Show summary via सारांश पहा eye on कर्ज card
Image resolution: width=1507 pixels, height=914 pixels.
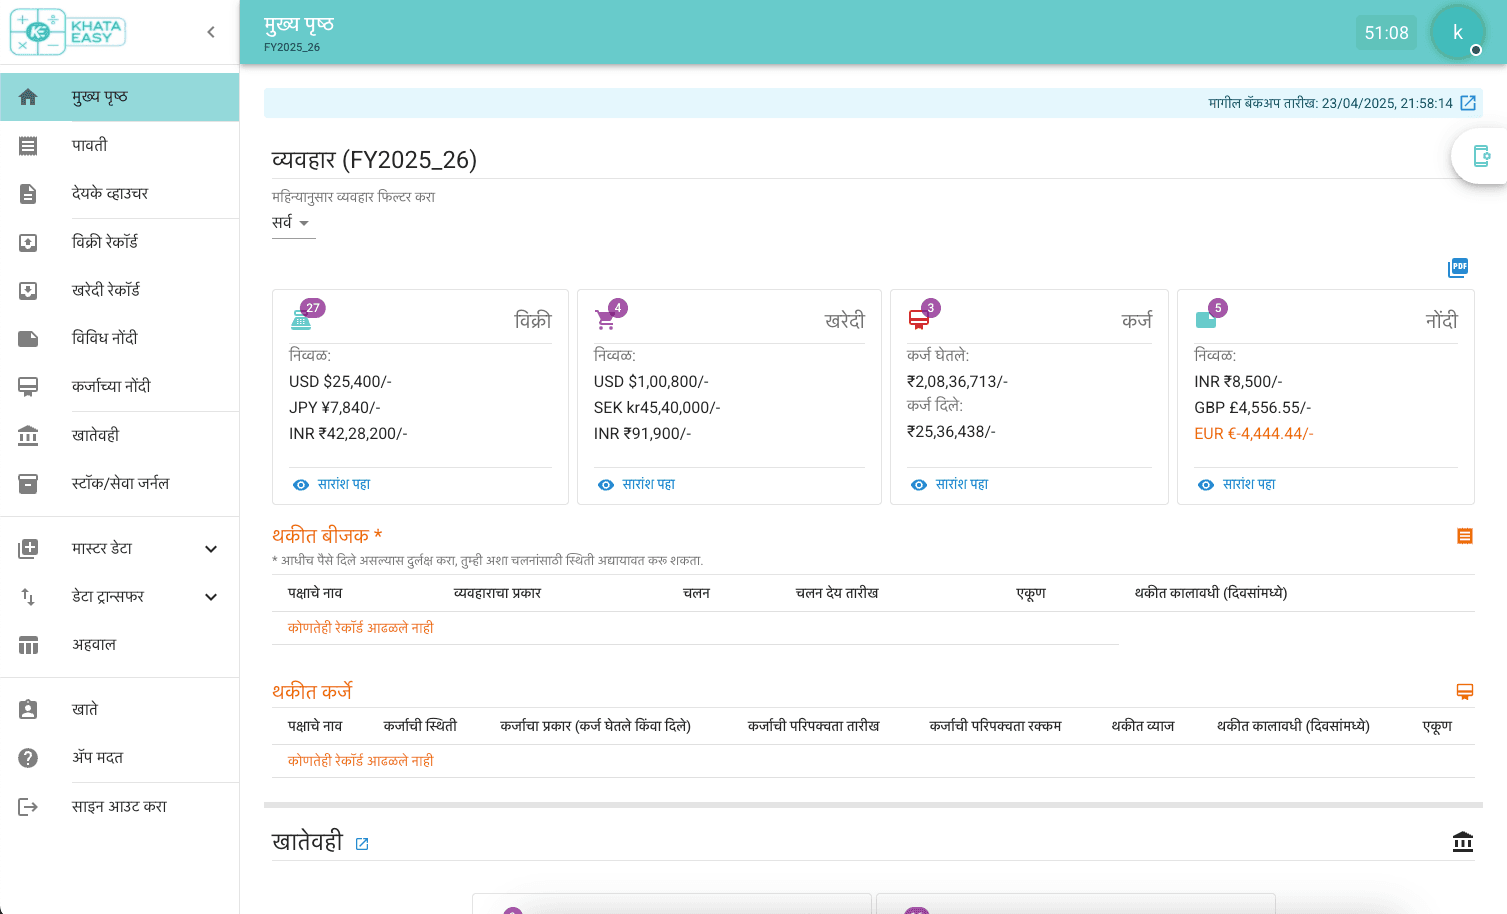tap(952, 484)
